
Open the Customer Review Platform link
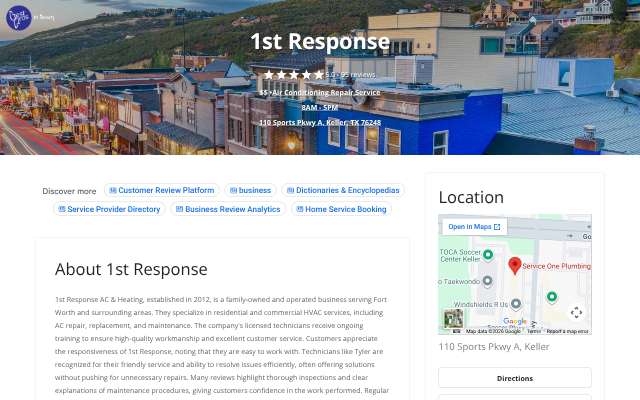162,190
